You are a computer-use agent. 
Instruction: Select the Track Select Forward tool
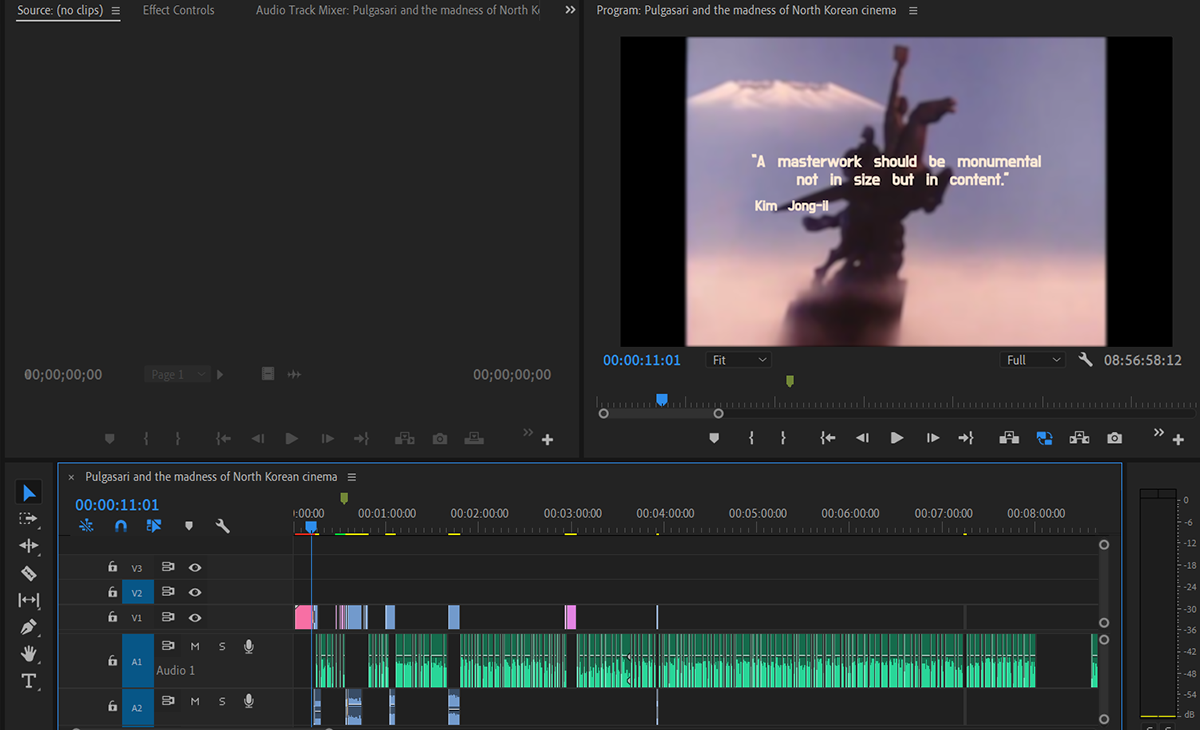[x=29, y=519]
